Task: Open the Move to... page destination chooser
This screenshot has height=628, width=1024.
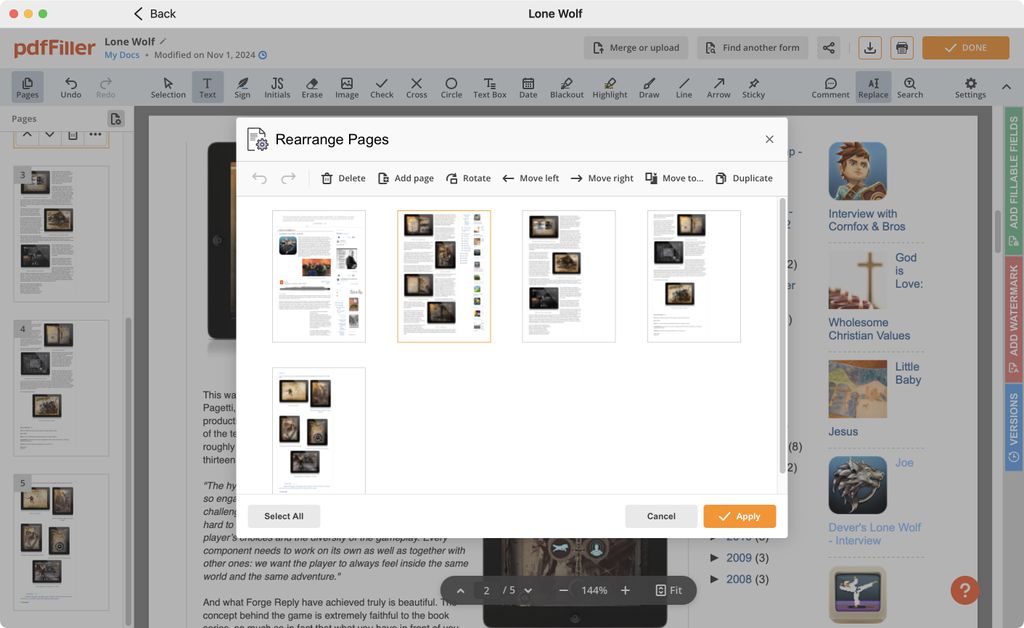Action: [x=674, y=178]
